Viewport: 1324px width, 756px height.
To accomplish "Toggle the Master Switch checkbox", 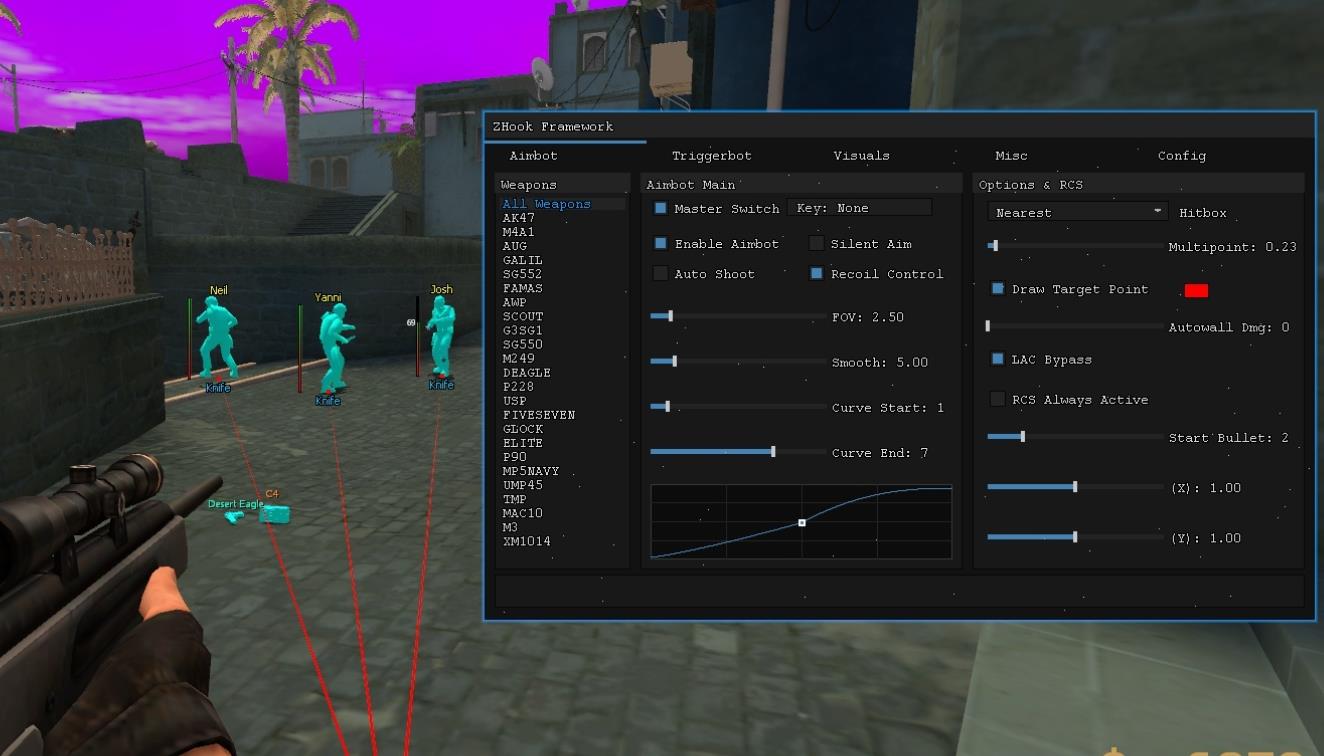I will (x=660, y=208).
